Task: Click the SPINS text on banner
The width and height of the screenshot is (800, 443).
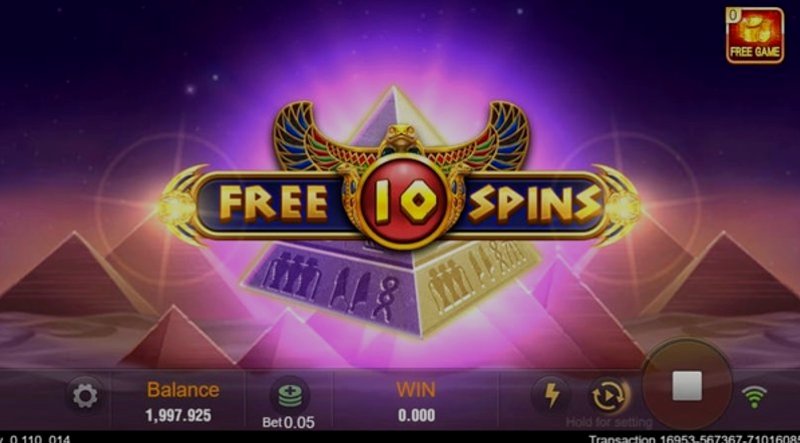Action: (535, 204)
